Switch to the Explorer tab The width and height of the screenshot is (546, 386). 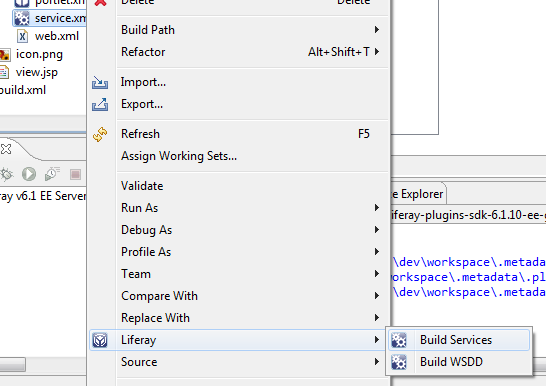pyautogui.click(x=419, y=194)
